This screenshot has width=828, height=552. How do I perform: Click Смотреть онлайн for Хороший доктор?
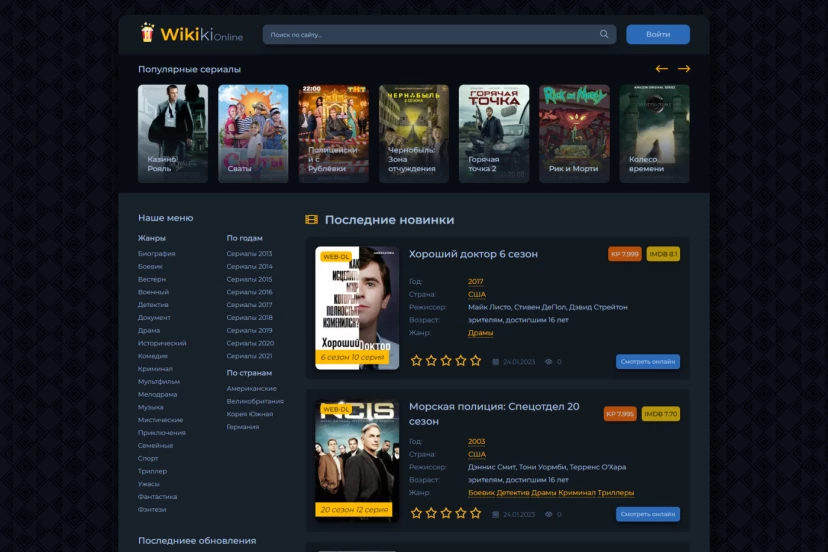(x=647, y=362)
